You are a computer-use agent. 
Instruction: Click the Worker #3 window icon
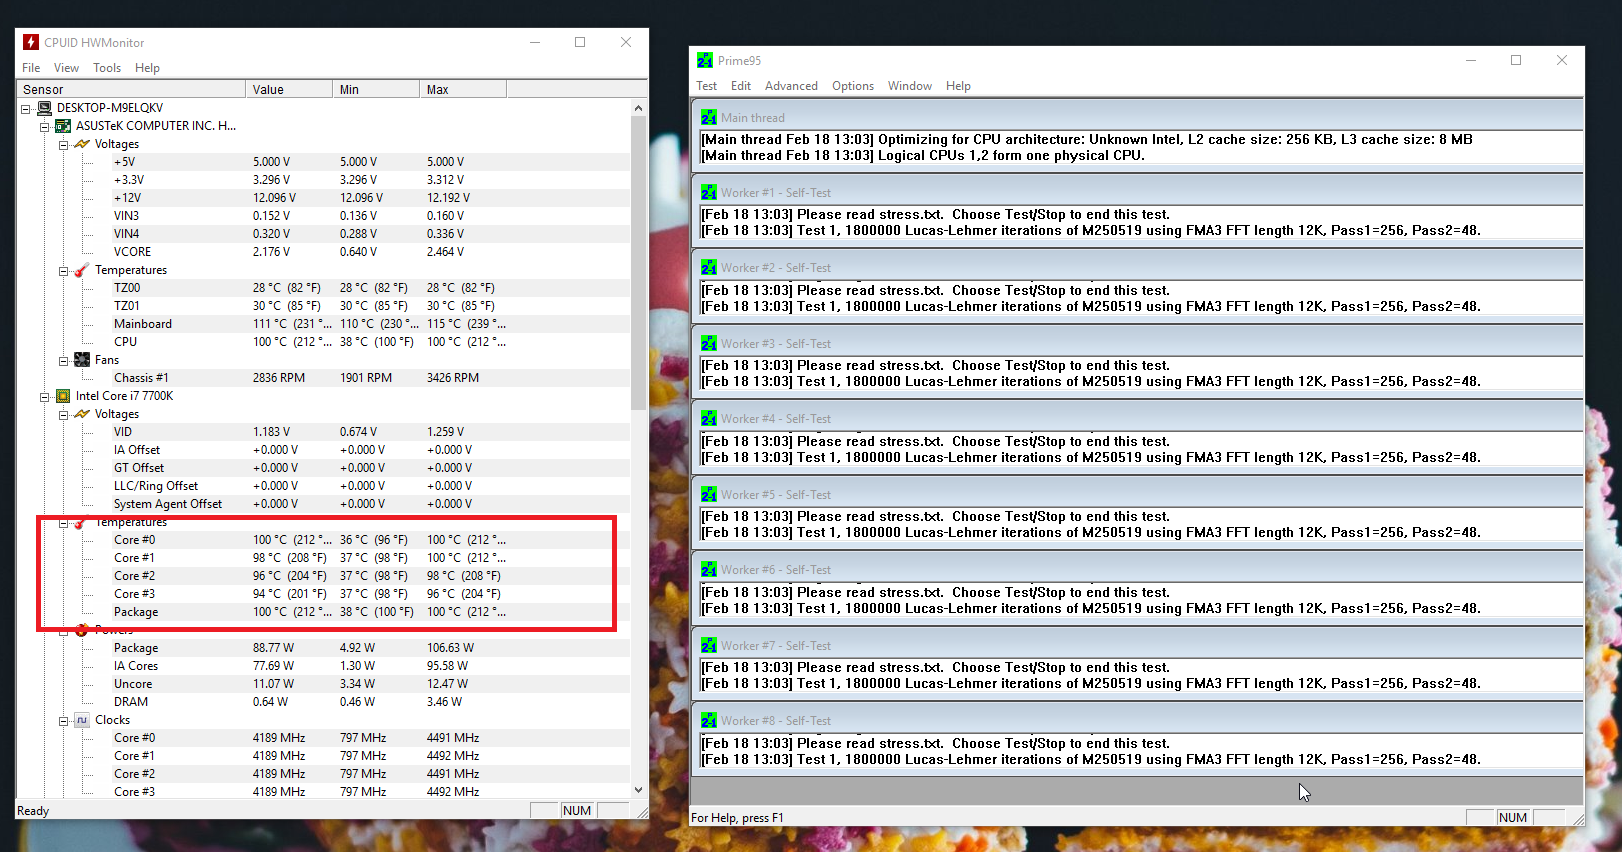(709, 343)
